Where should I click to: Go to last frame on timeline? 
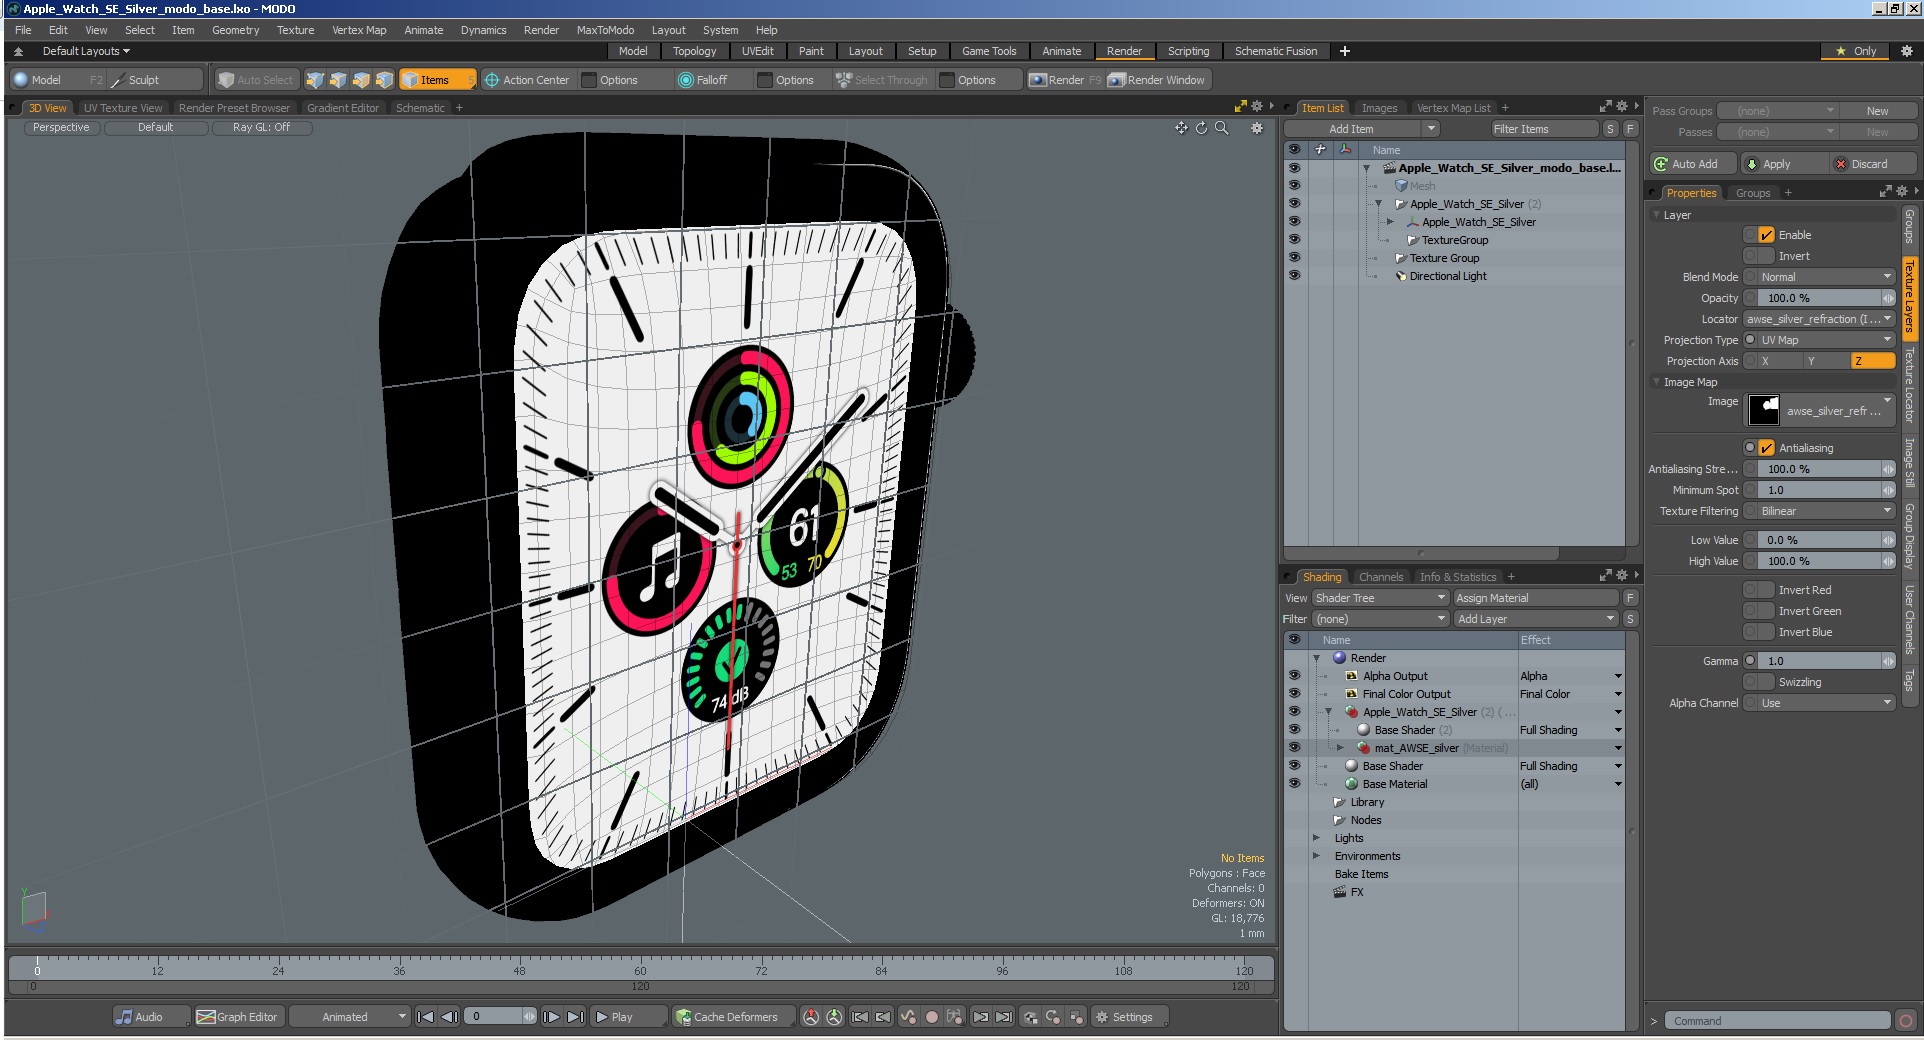point(575,1017)
